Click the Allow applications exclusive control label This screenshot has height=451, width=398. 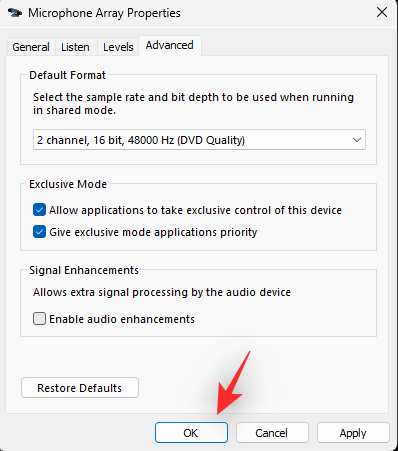pyautogui.click(x=195, y=210)
